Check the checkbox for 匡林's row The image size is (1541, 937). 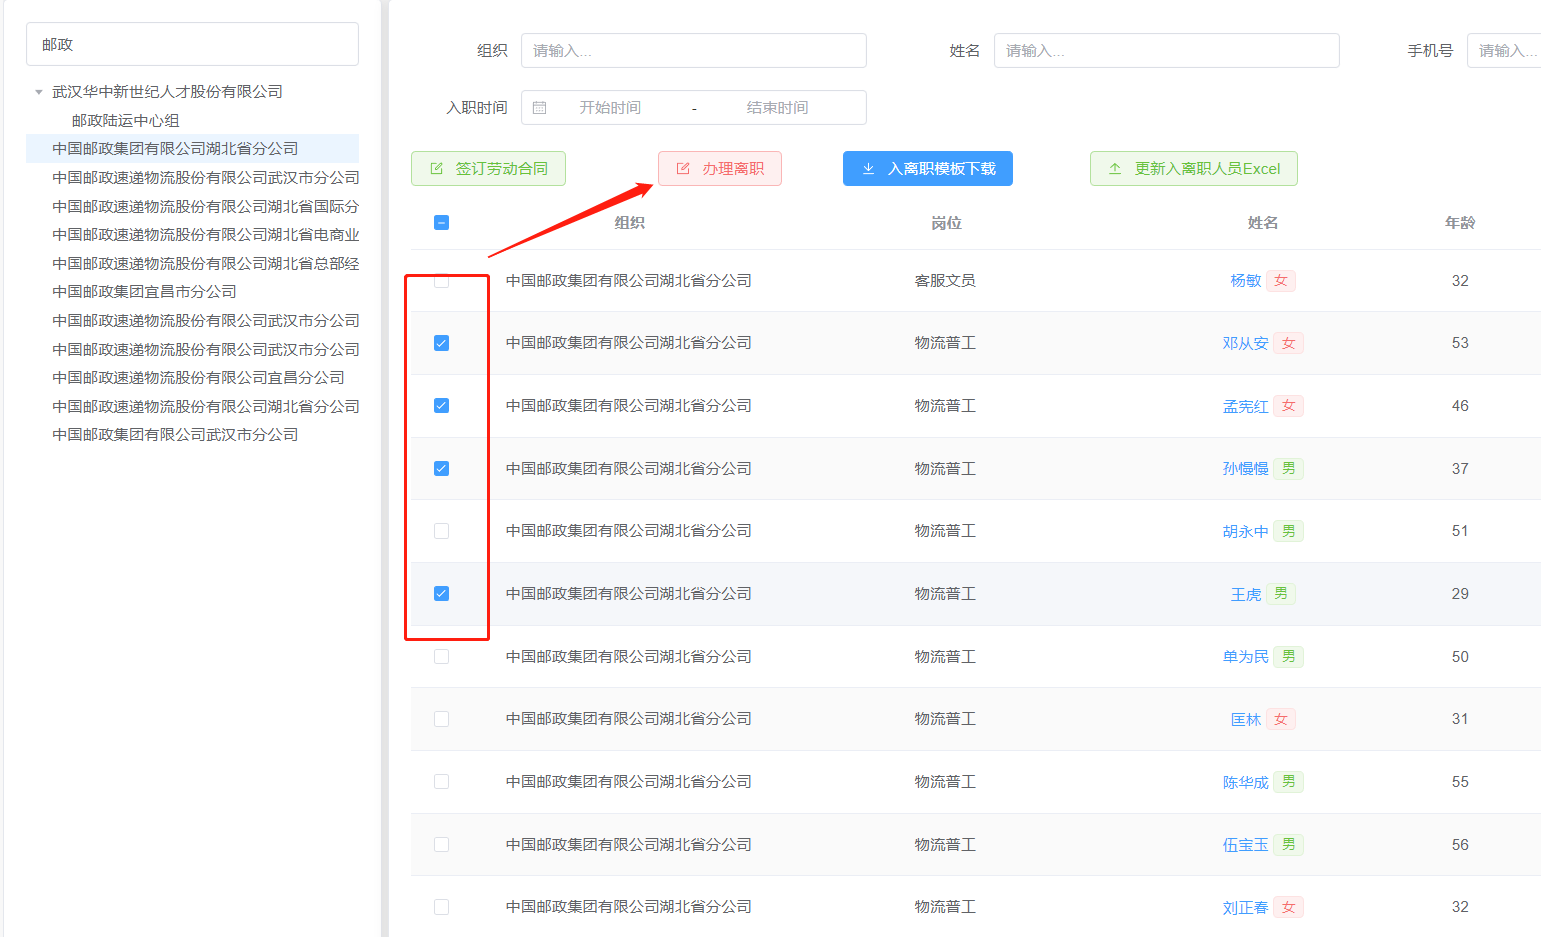[x=441, y=719]
